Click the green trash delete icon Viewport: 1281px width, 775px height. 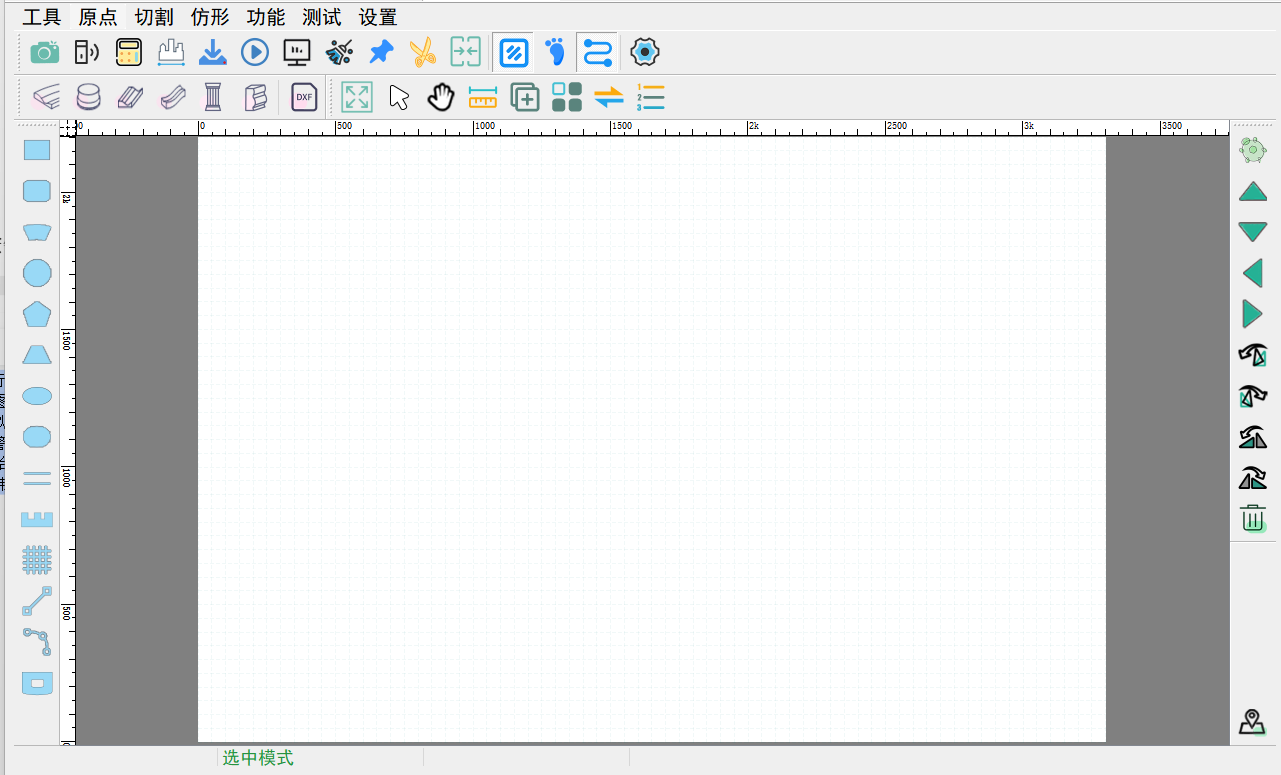(1253, 518)
